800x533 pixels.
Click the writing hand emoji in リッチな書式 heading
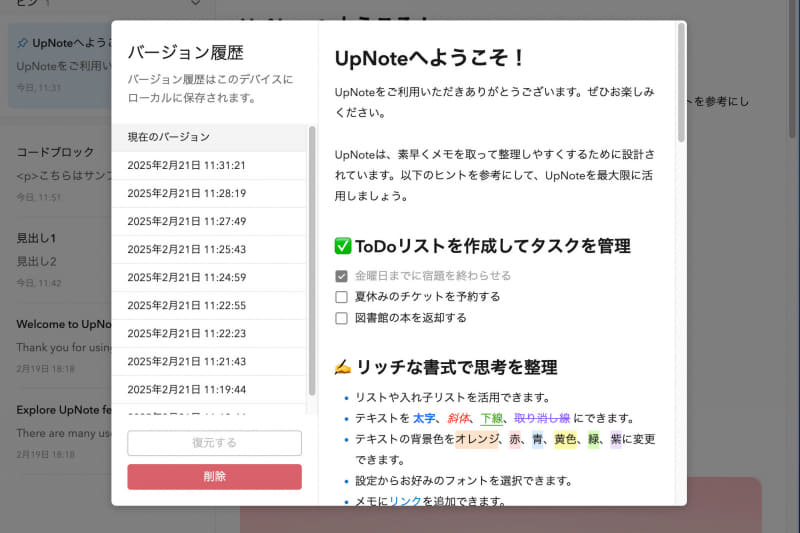pyautogui.click(x=343, y=367)
